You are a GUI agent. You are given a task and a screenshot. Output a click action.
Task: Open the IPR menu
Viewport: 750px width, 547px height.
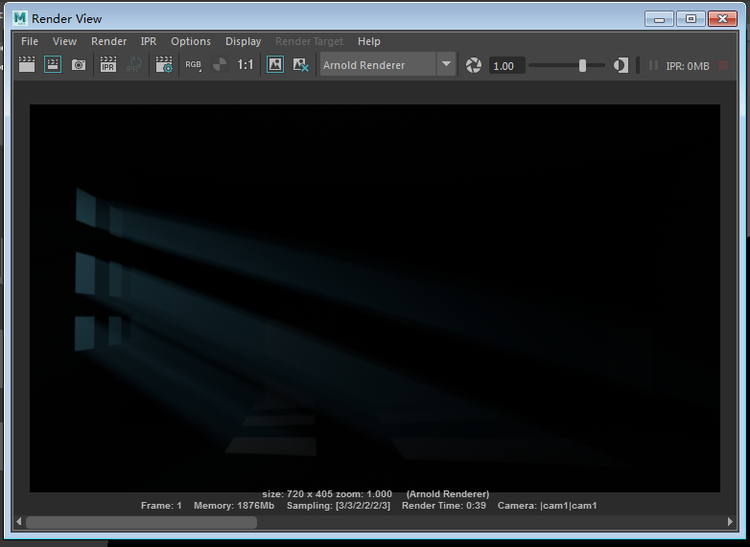pos(148,42)
